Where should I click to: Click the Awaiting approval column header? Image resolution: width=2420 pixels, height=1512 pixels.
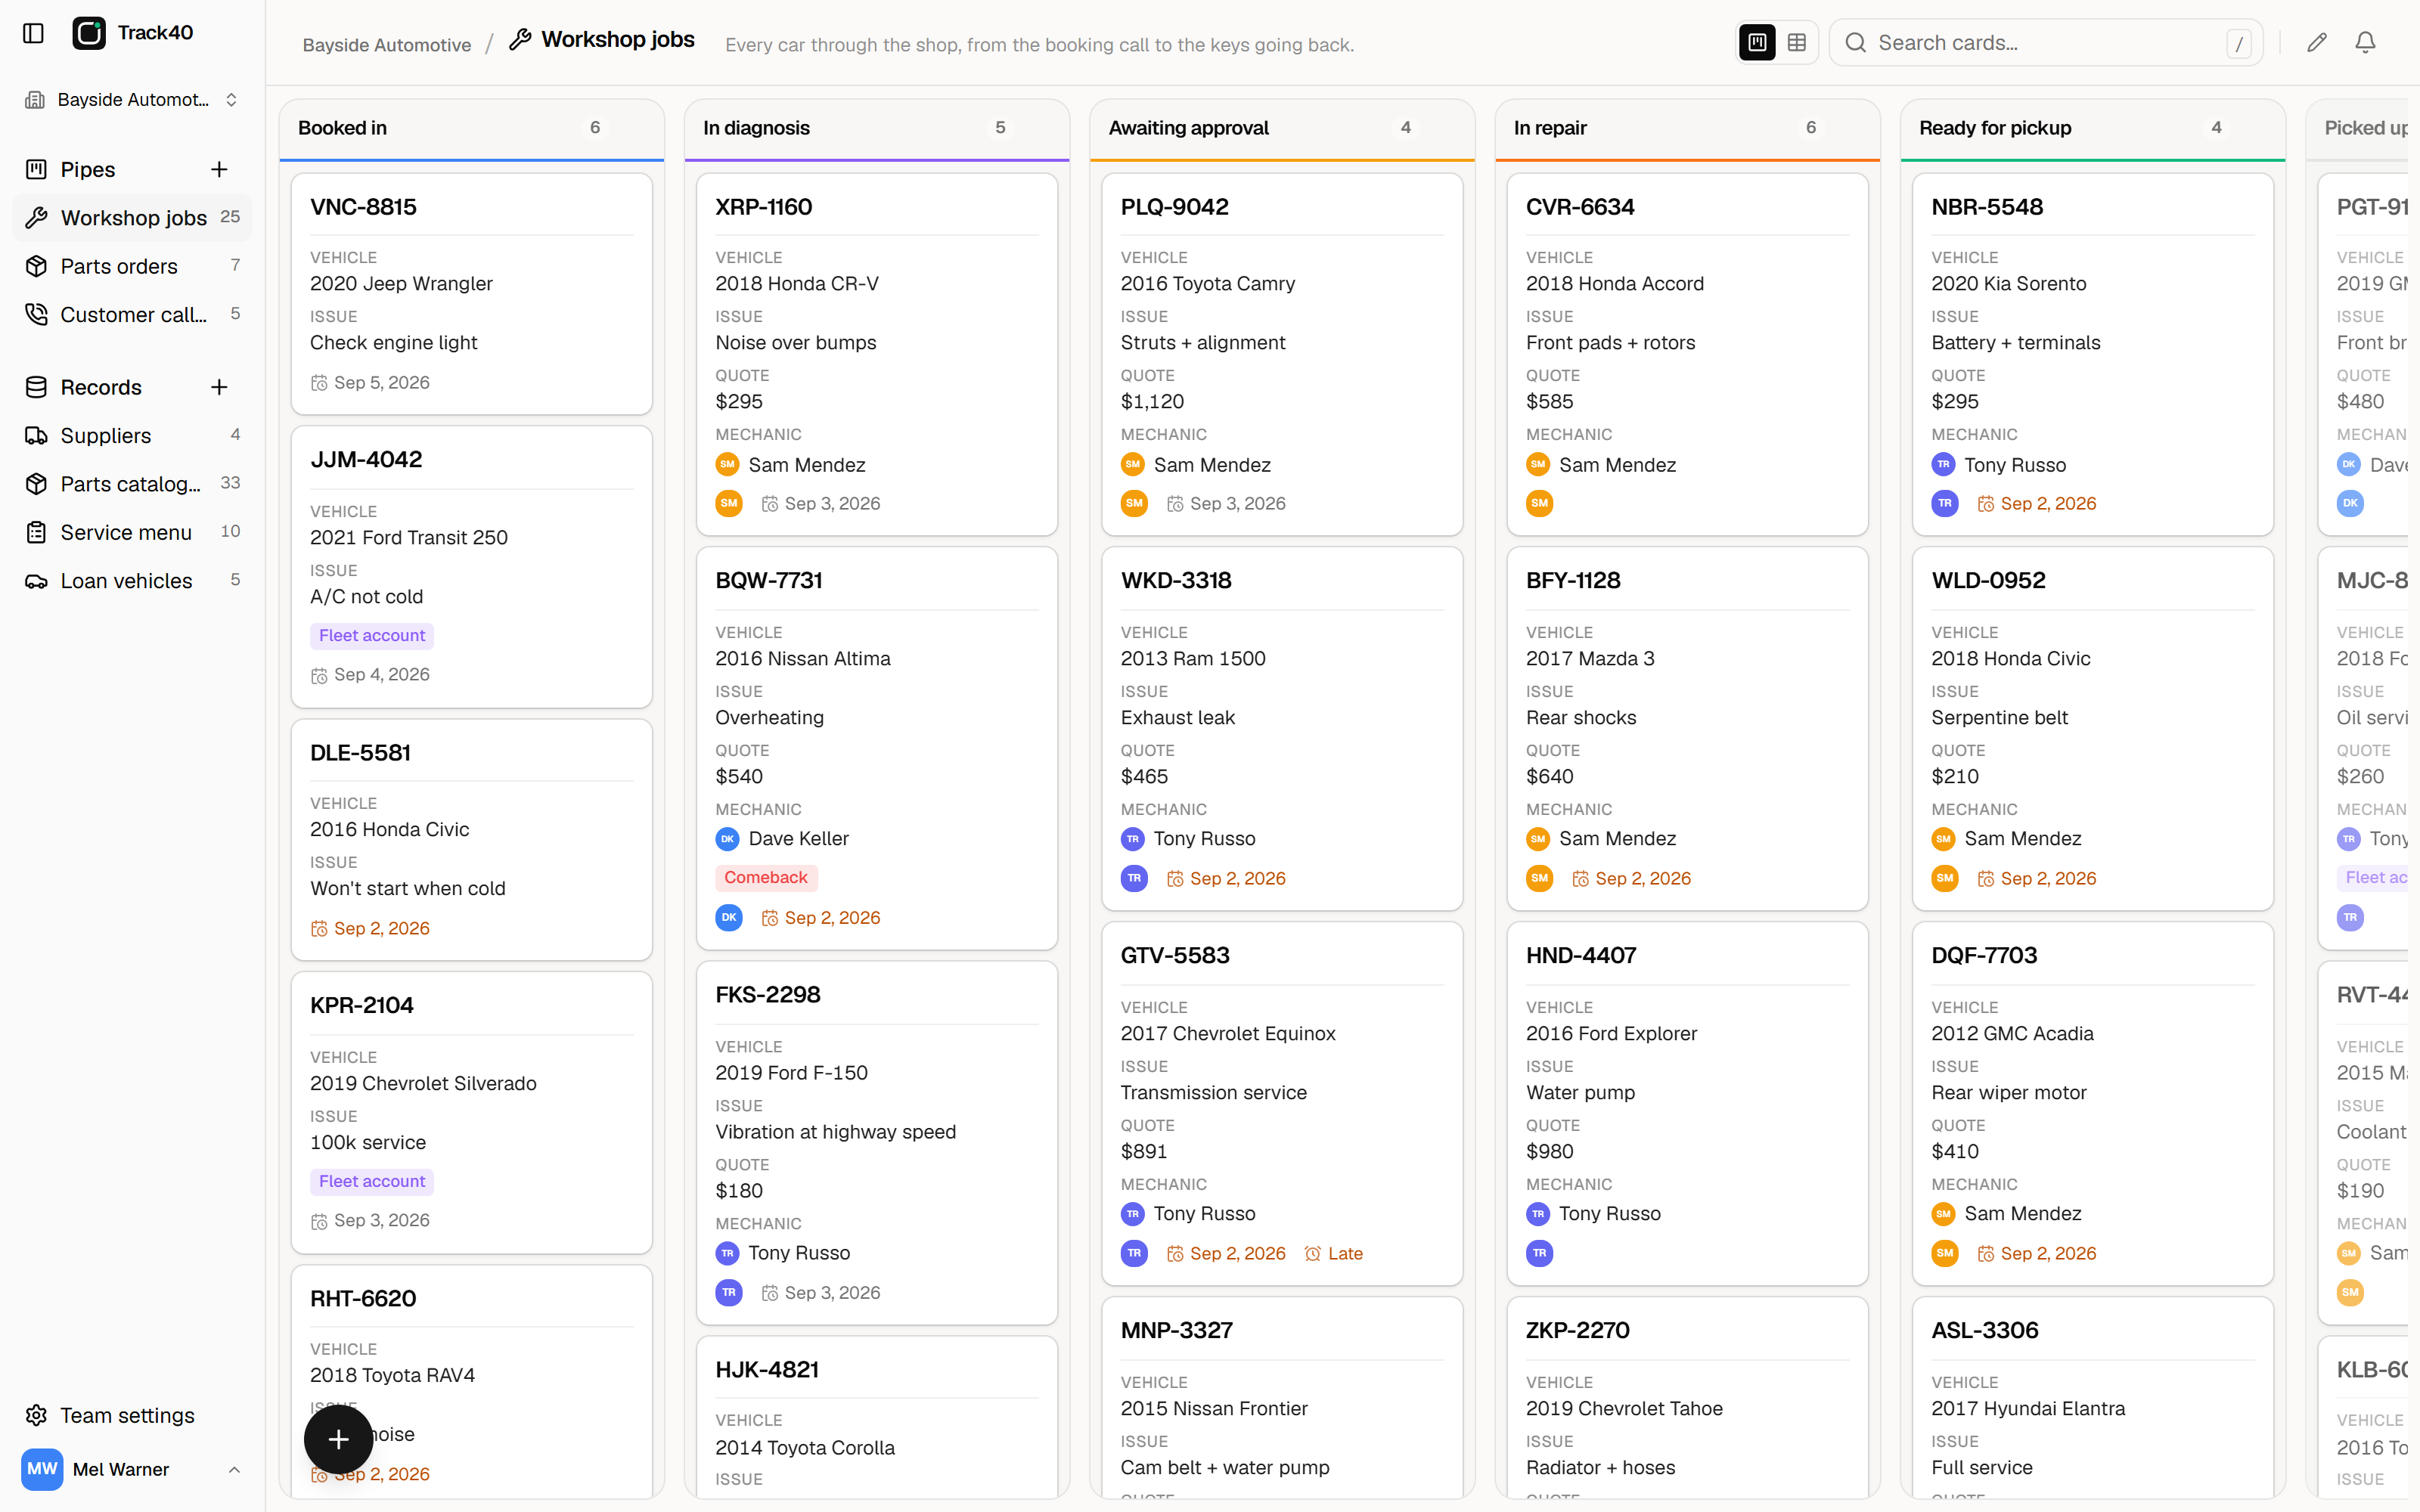[x=1282, y=128]
